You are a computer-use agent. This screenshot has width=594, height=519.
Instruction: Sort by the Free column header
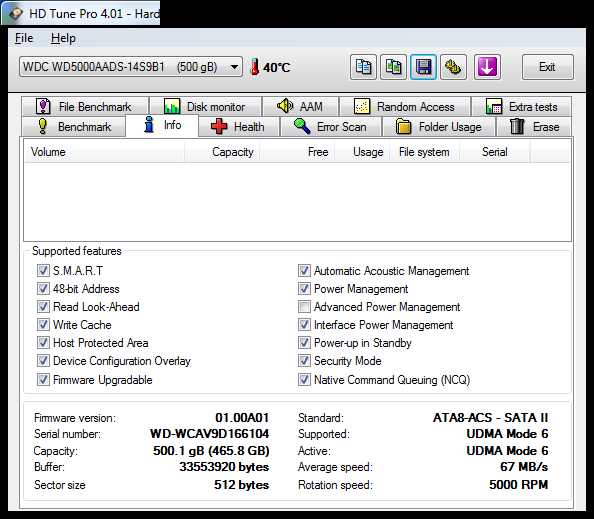click(x=297, y=152)
